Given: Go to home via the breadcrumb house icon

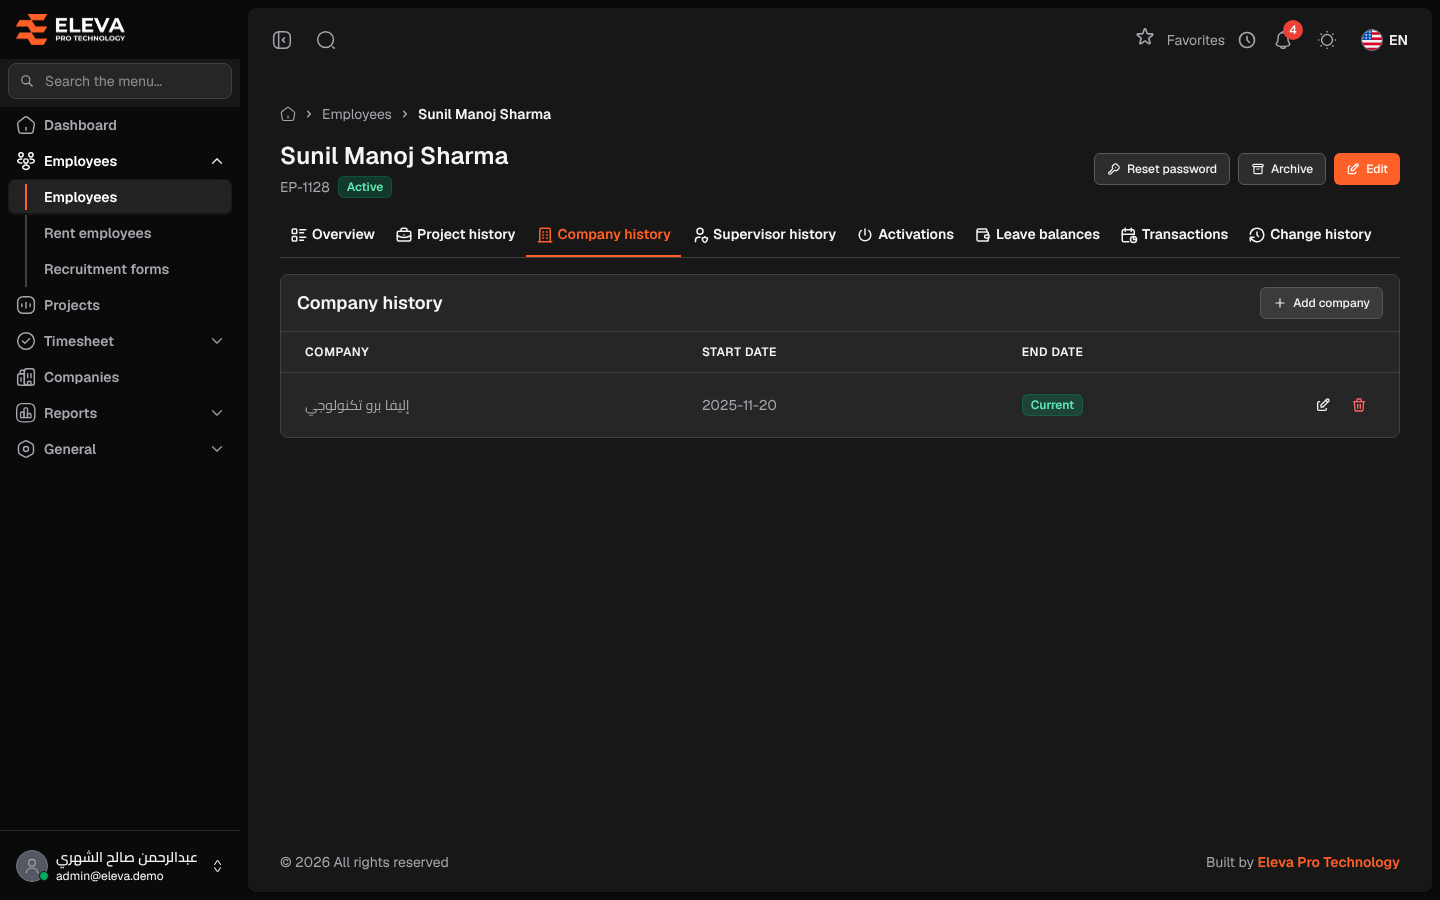Looking at the screenshot, I should [x=288, y=114].
